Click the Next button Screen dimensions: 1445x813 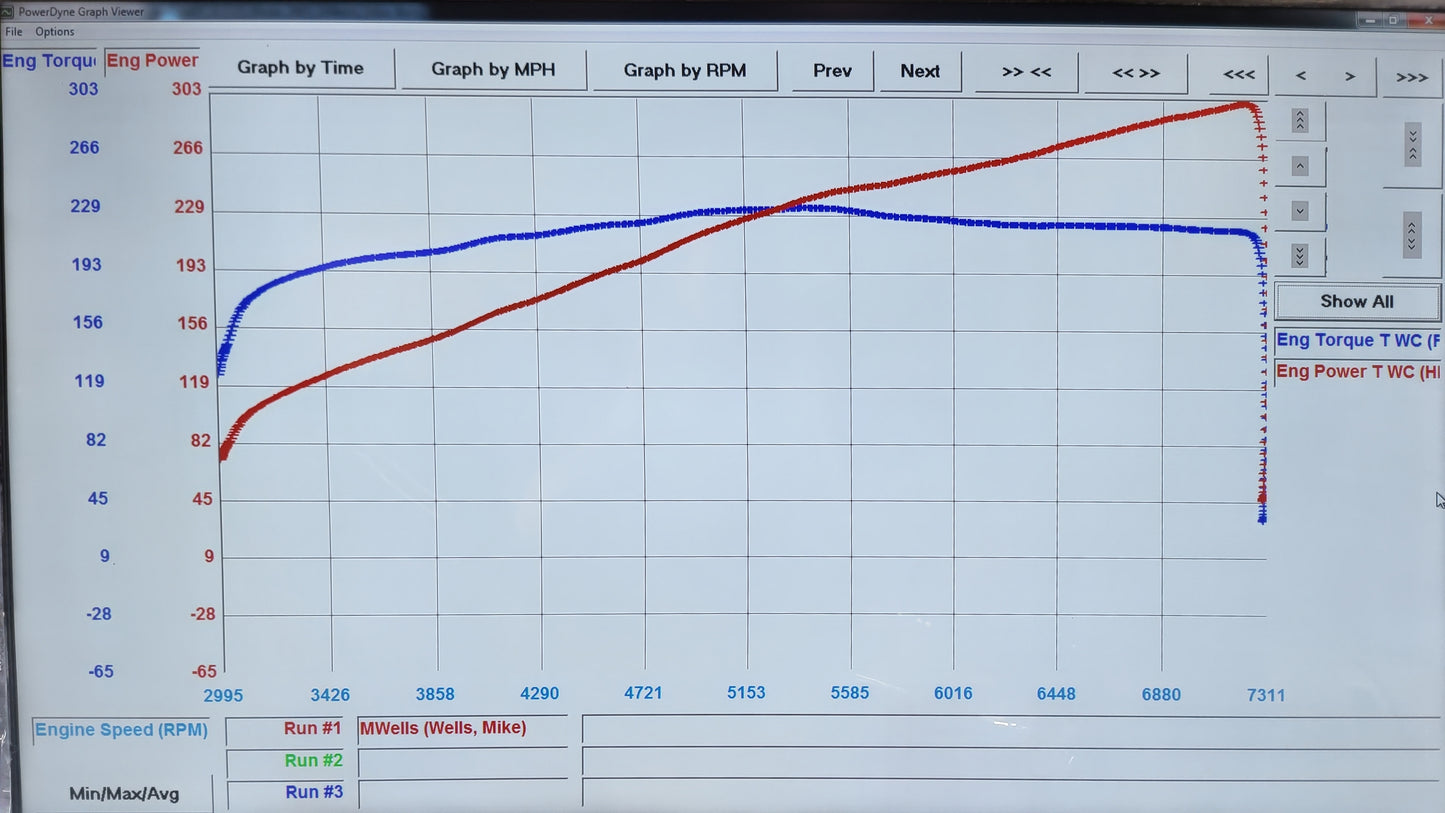click(919, 71)
